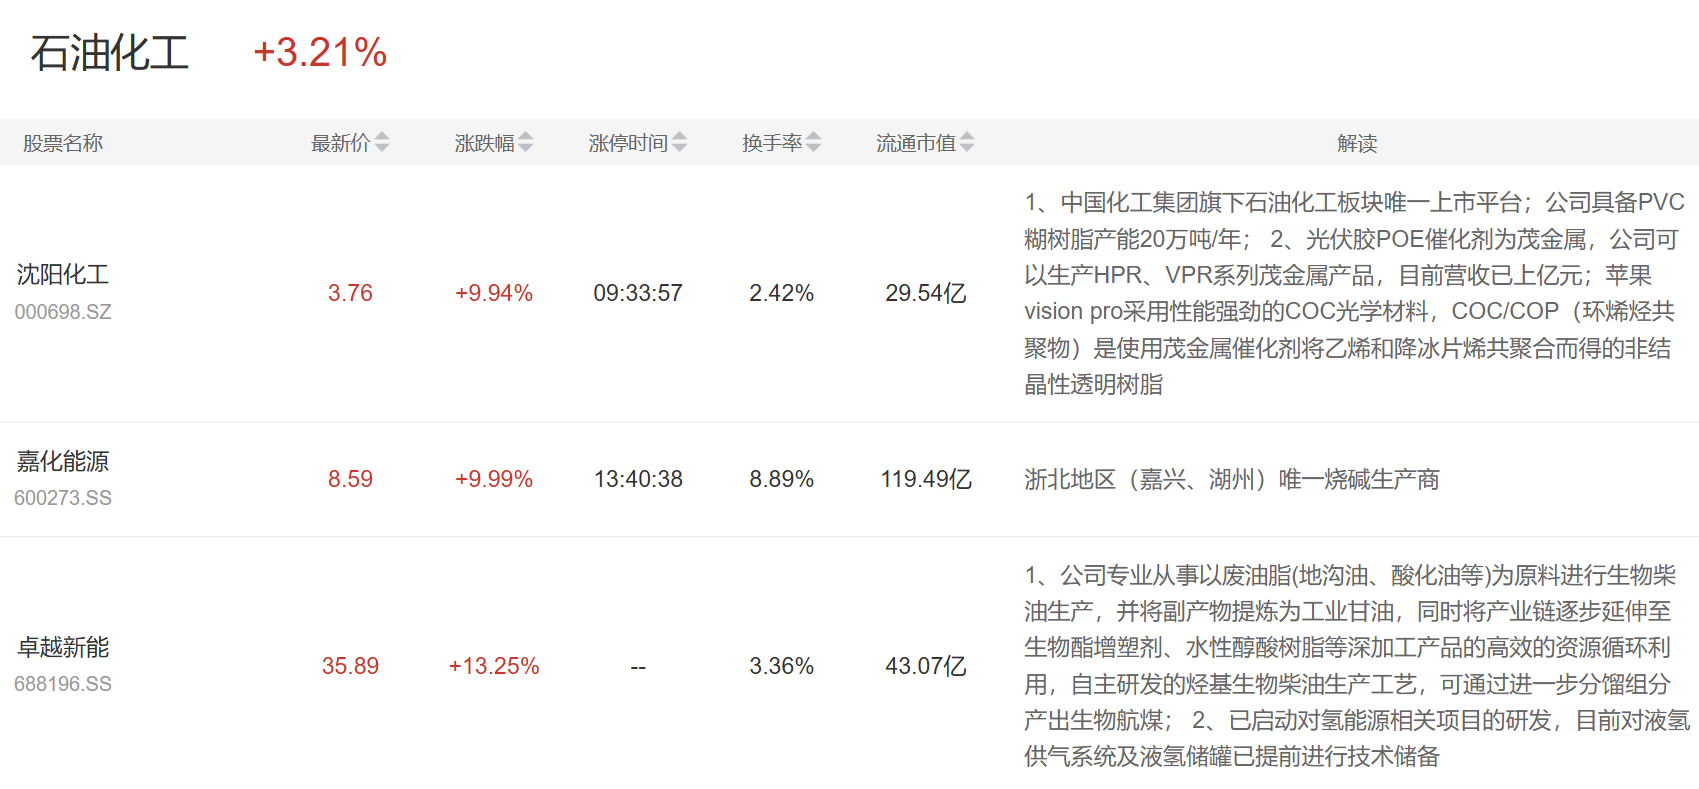Viewport: 1699px width, 789px height.
Task: Click 沈阳化工's +9.94% change value
Action: coord(494,293)
